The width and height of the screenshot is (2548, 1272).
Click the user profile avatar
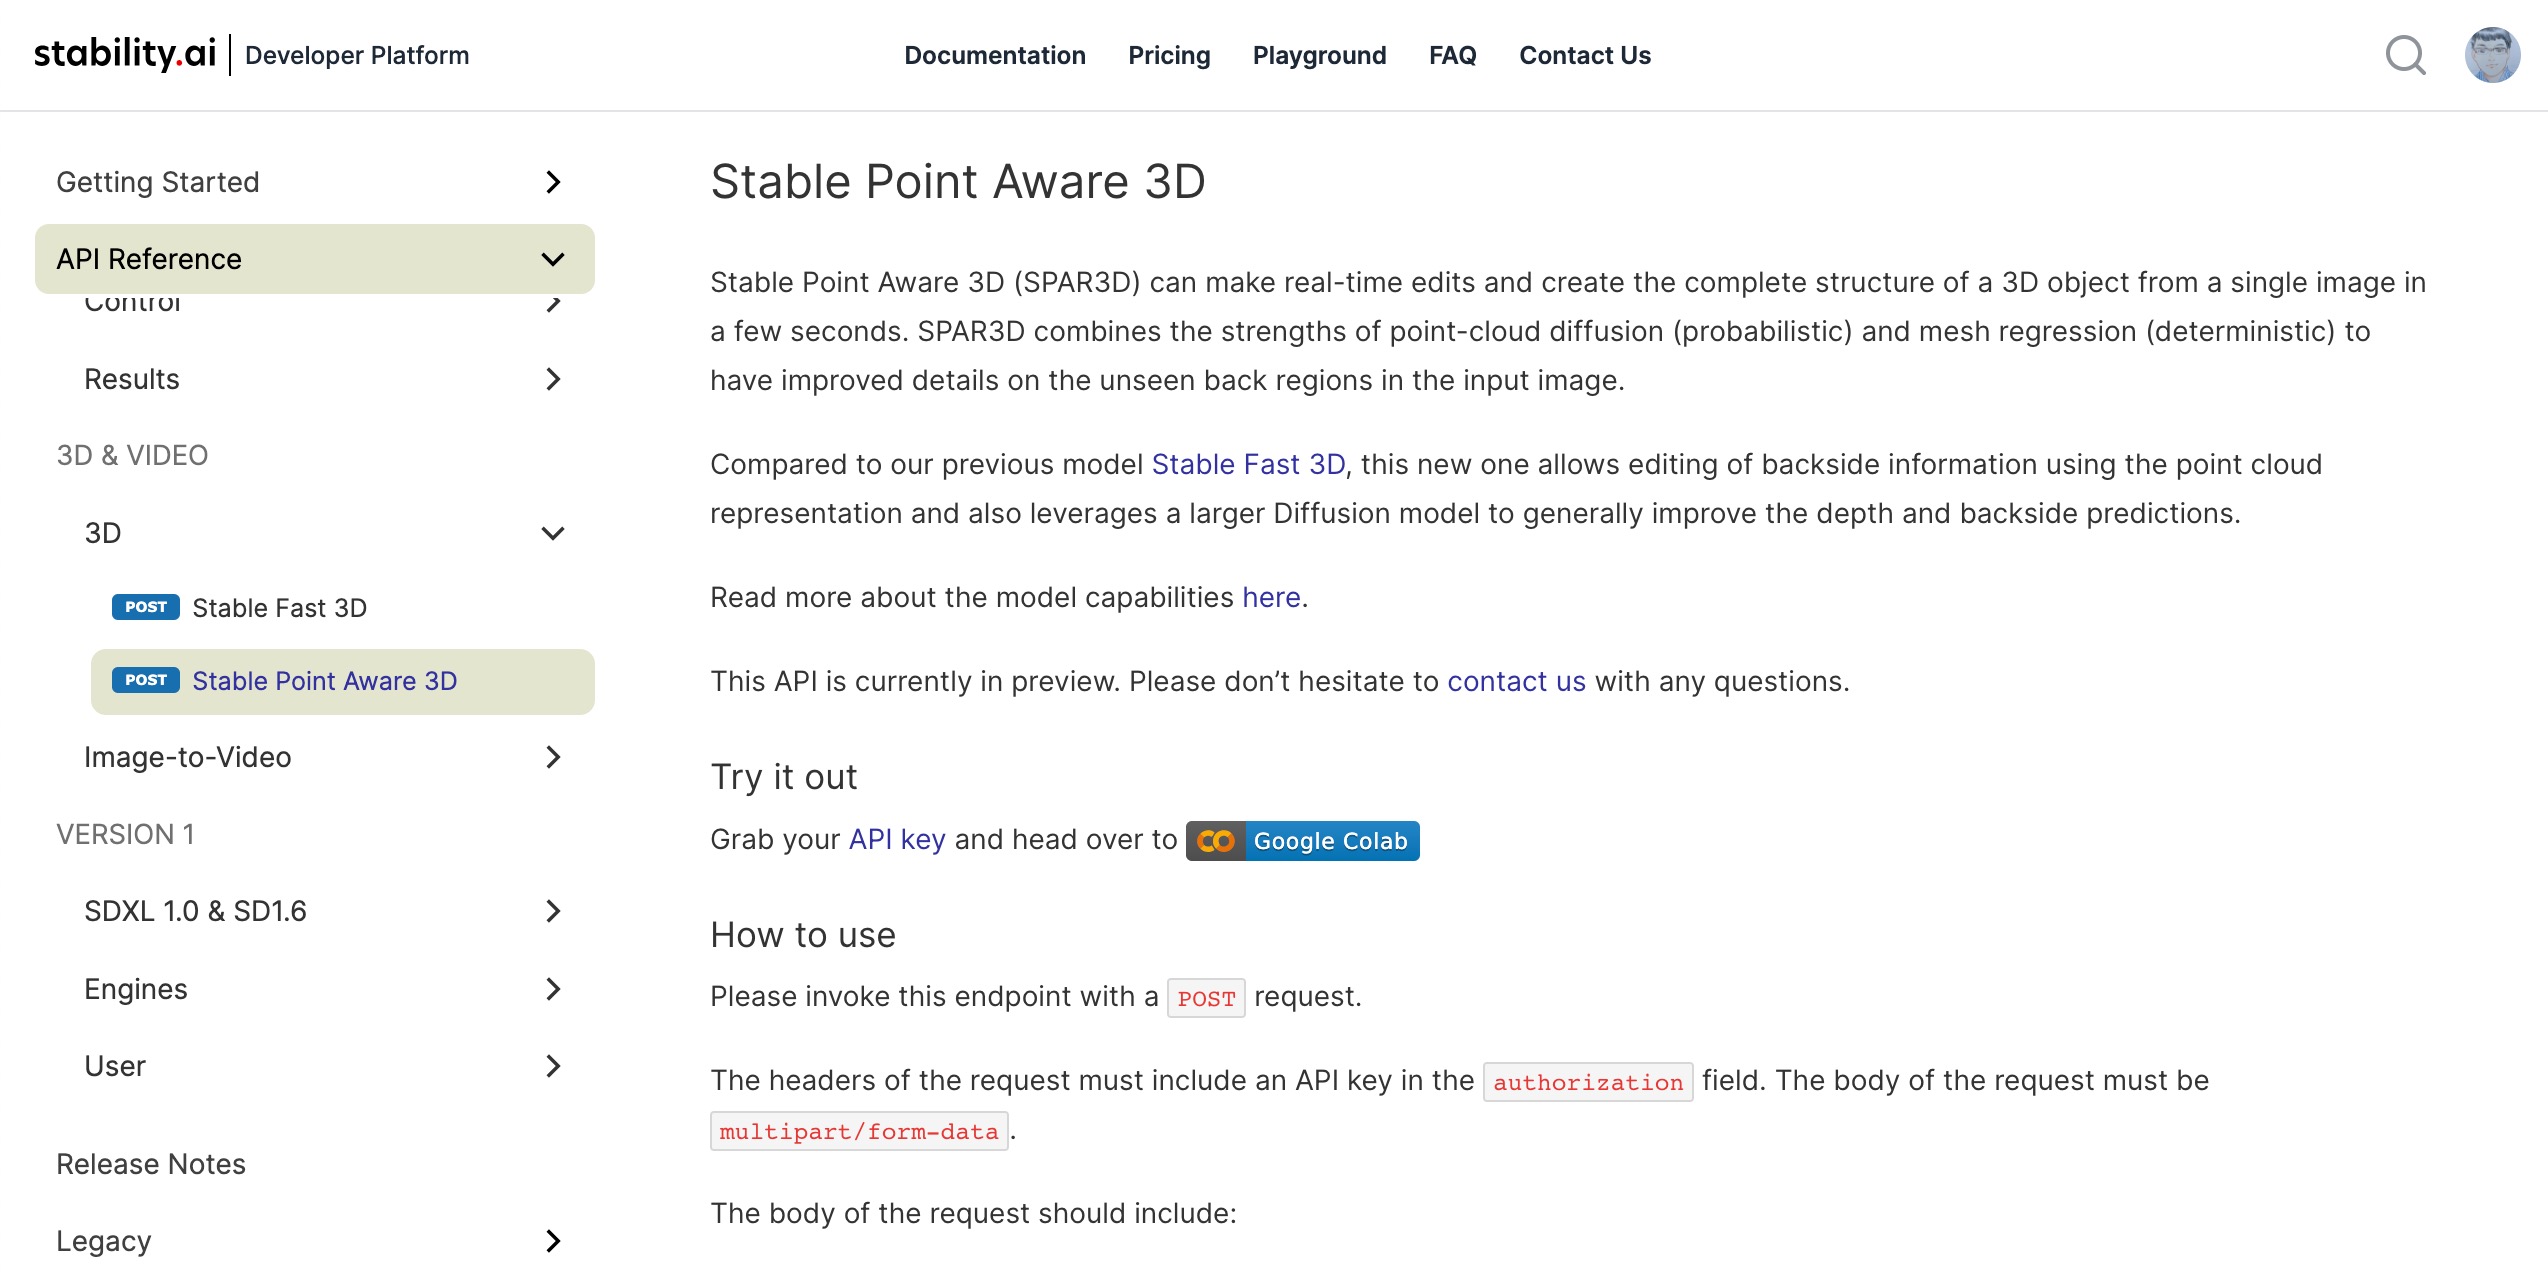(x=2494, y=56)
